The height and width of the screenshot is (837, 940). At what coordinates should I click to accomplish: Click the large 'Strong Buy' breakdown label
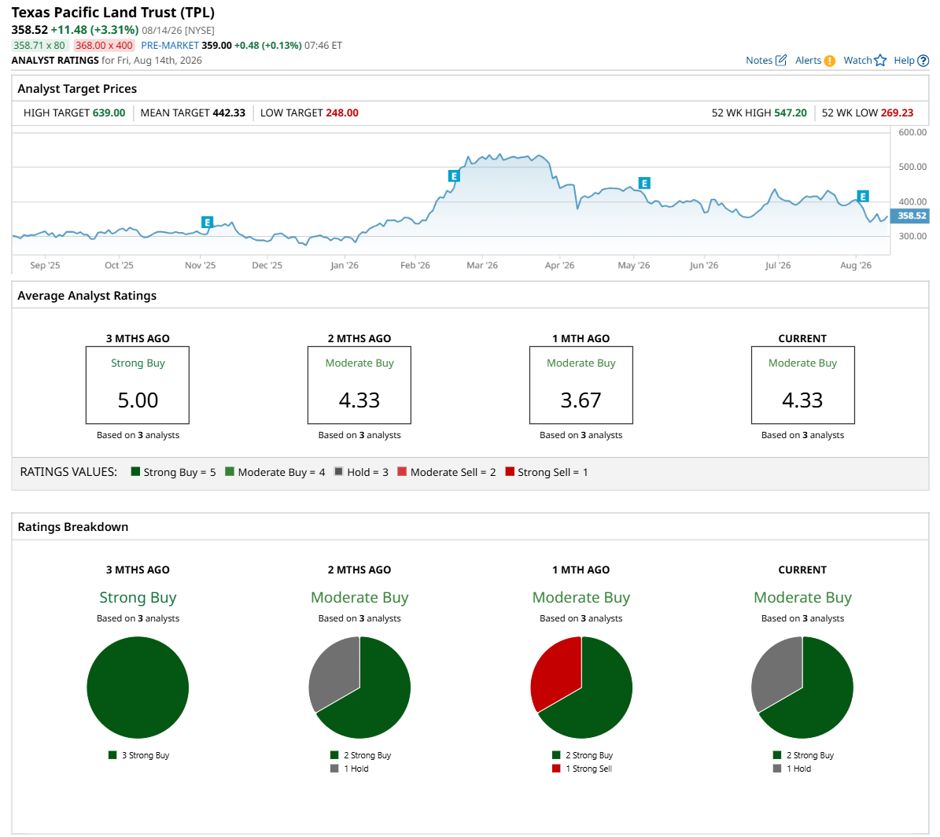(138, 597)
